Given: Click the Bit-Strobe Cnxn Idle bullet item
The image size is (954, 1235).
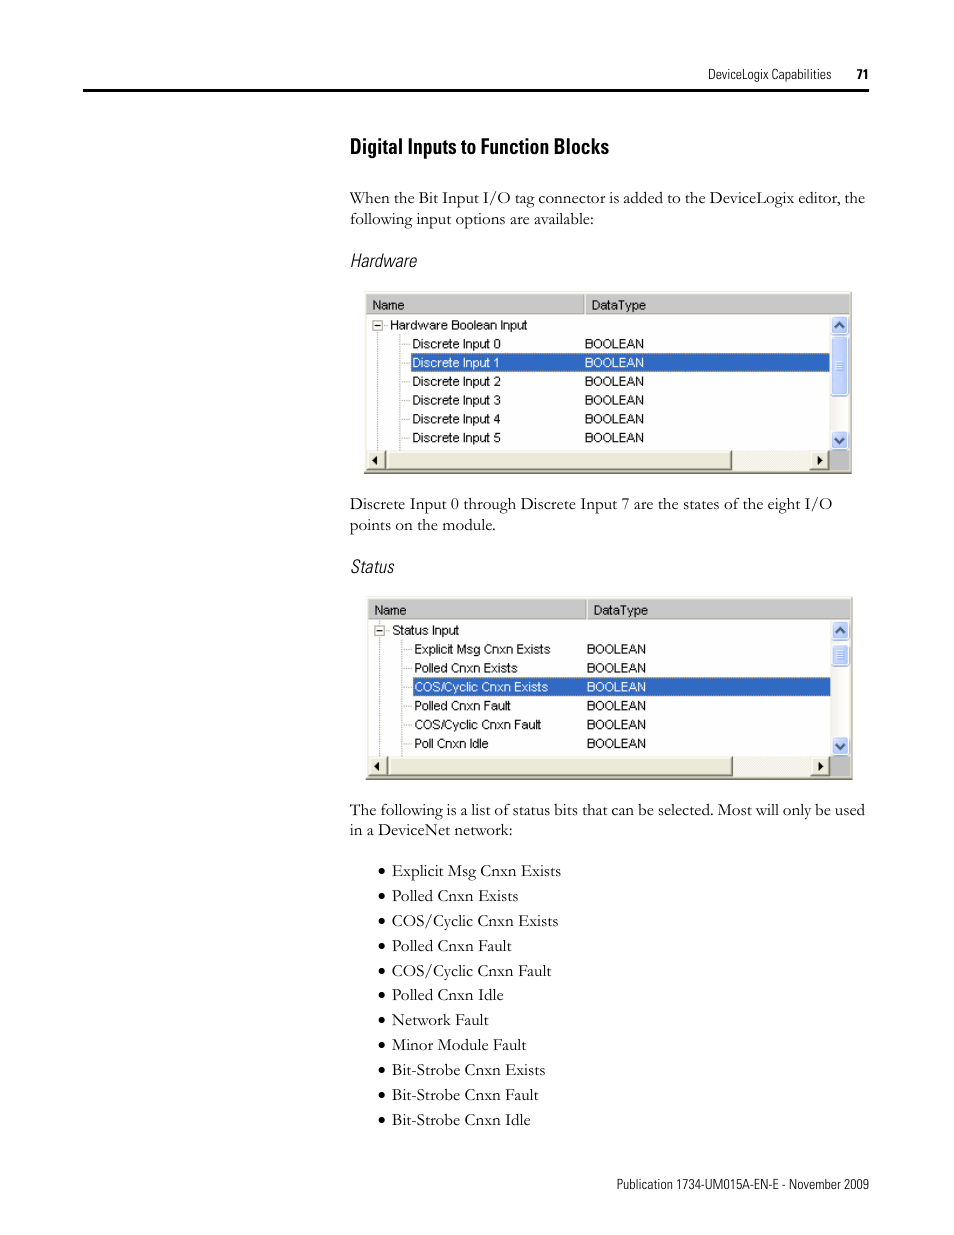Looking at the screenshot, I should tap(461, 1120).
